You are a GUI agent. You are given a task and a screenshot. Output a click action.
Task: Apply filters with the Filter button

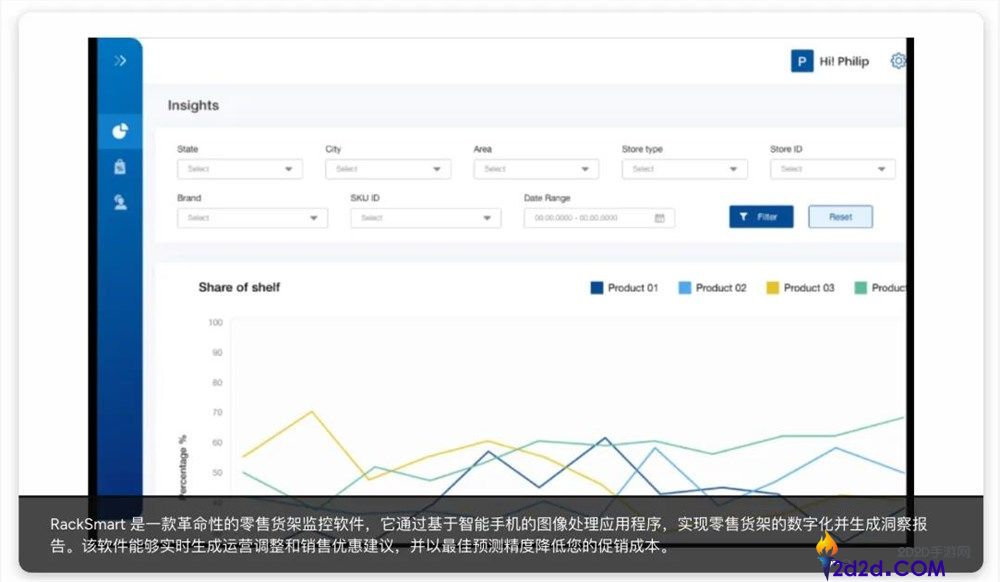point(761,217)
